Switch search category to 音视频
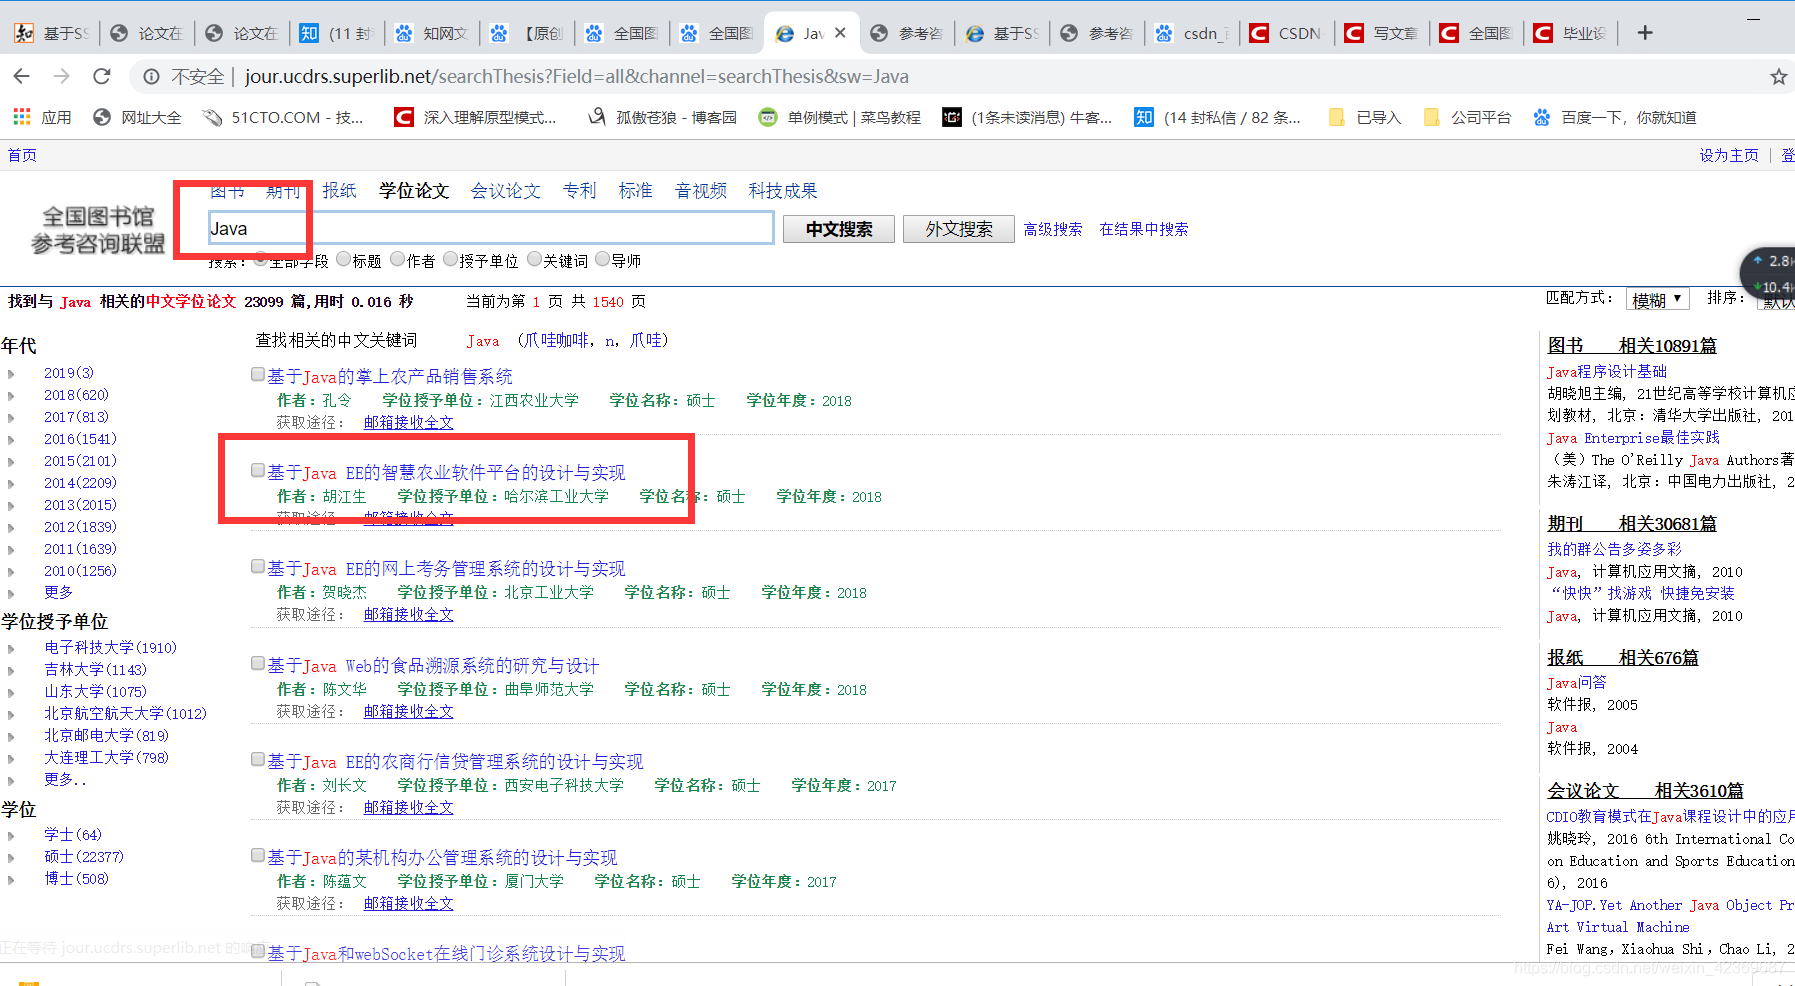Image resolution: width=1795 pixels, height=986 pixels. 701,190
